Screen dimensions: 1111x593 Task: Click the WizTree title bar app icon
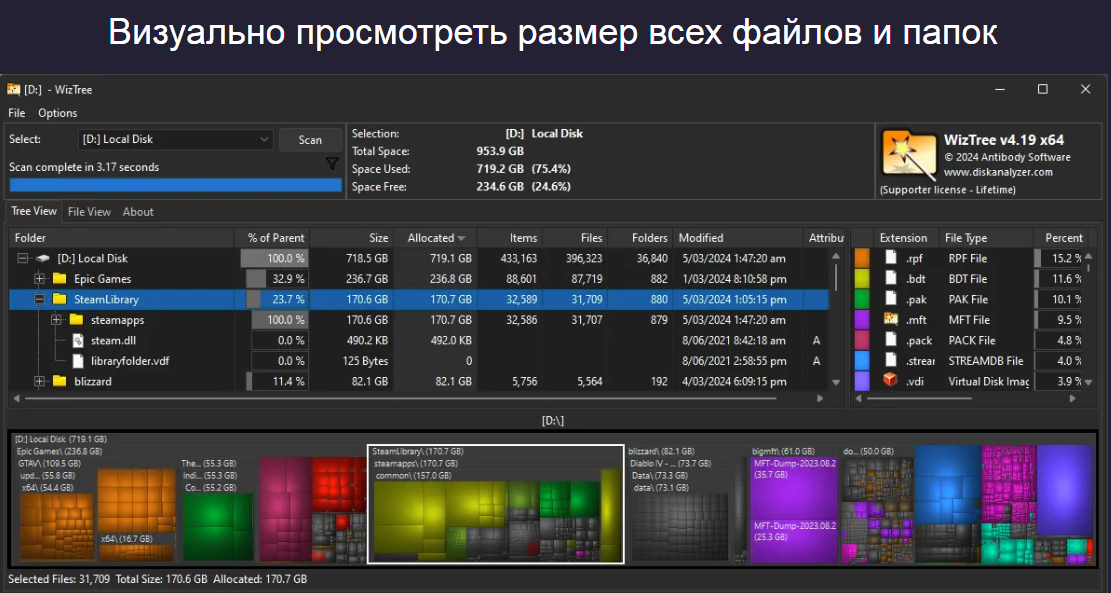pos(13,89)
